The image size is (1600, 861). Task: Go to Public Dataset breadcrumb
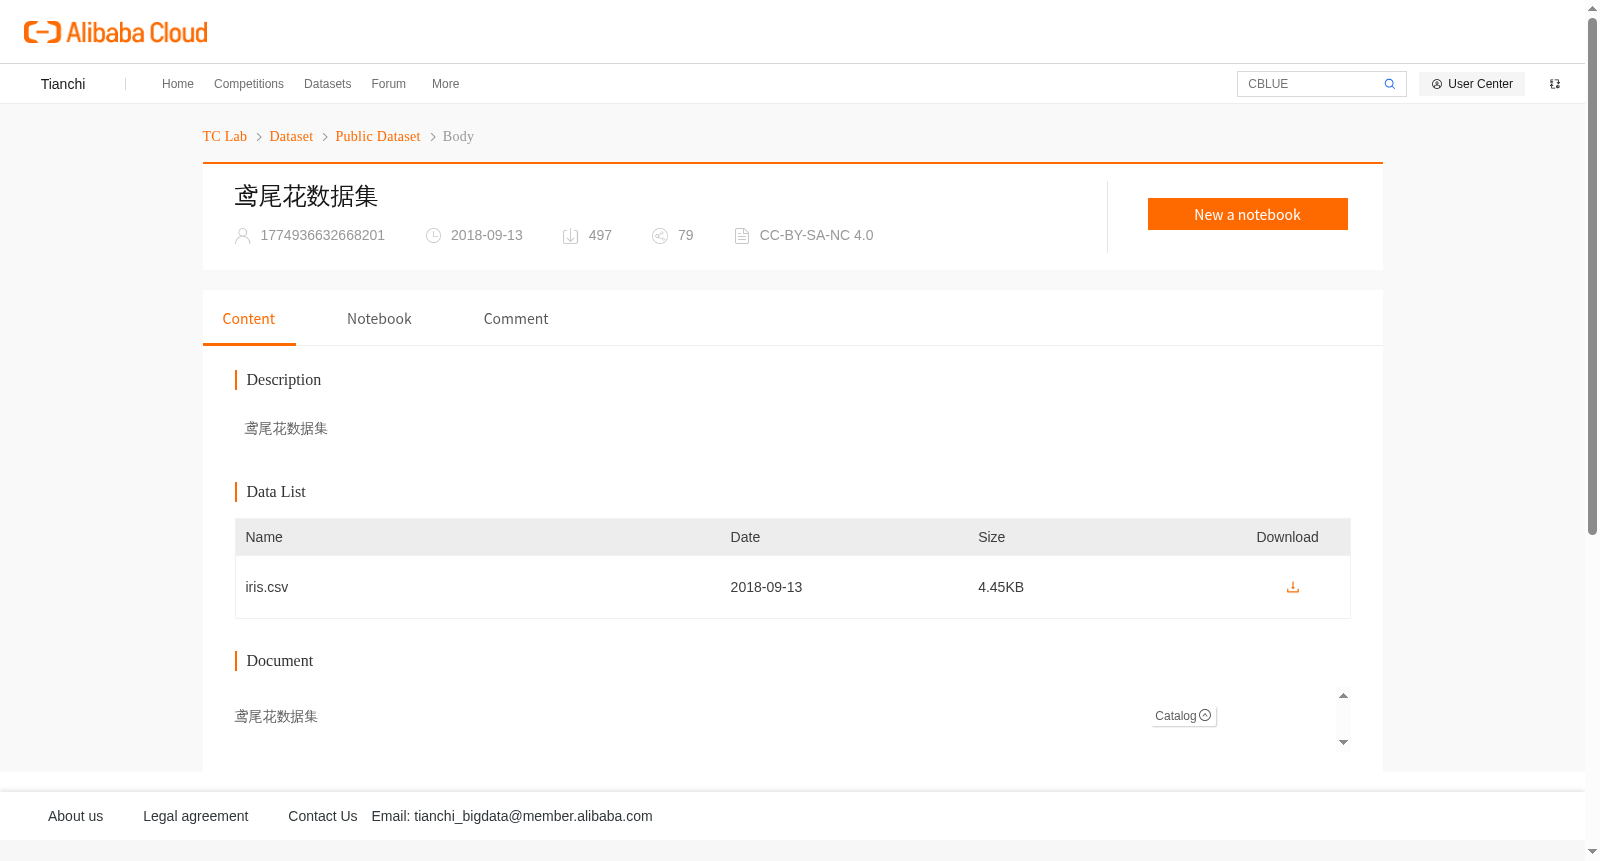pyautogui.click(x=378, y=137)
